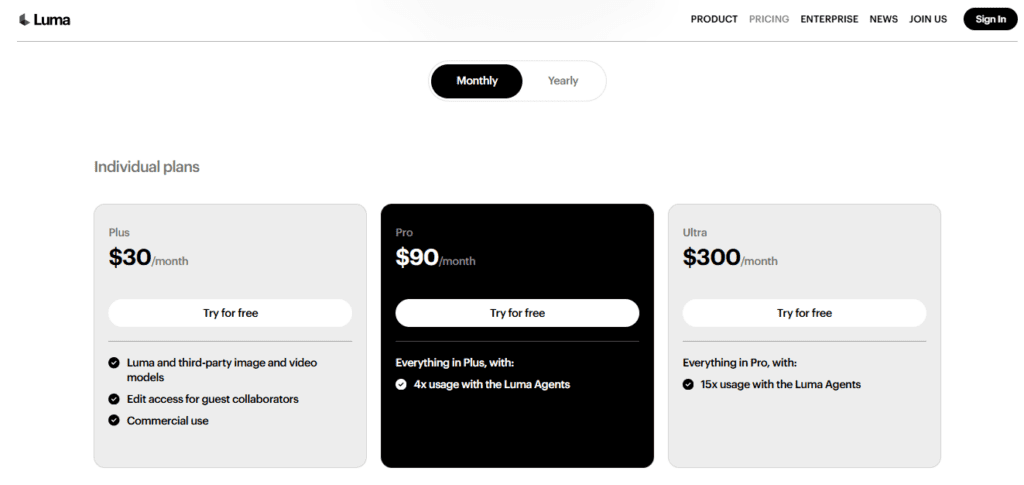Go to the Pricing nav item
The height and width of the screenshot is (485, 1024).
click(769, 19)
